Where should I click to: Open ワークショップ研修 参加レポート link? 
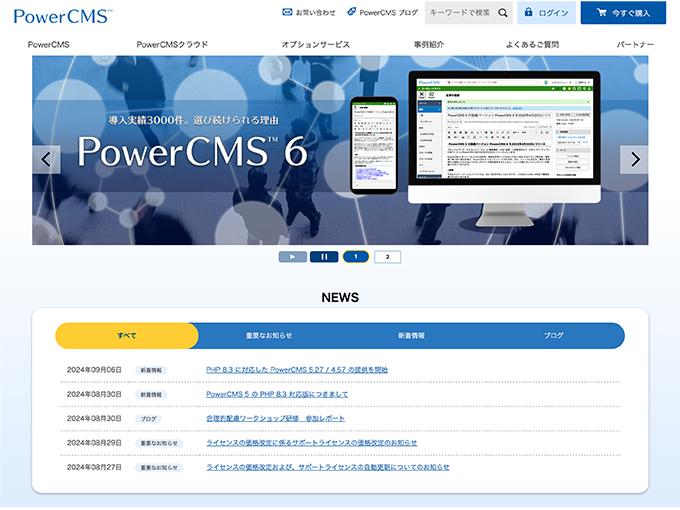pyautogui.click(x=275, y=418)
